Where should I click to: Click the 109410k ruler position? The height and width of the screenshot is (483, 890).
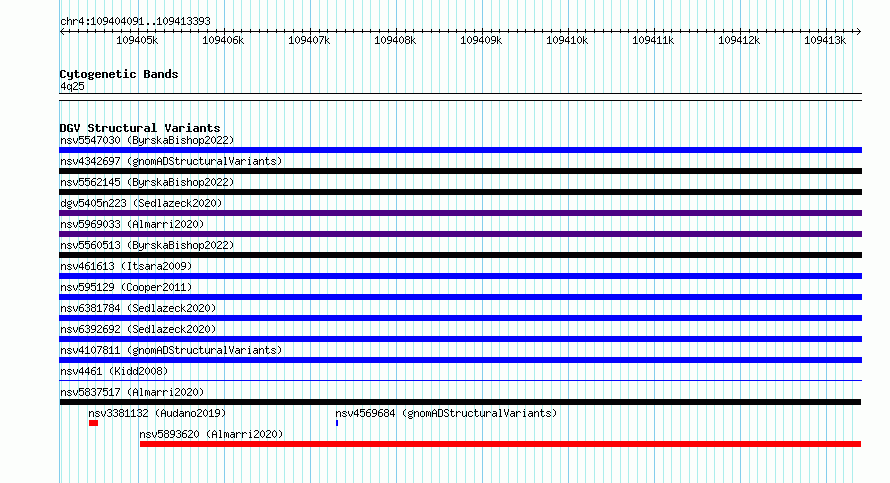pos(567,40)
